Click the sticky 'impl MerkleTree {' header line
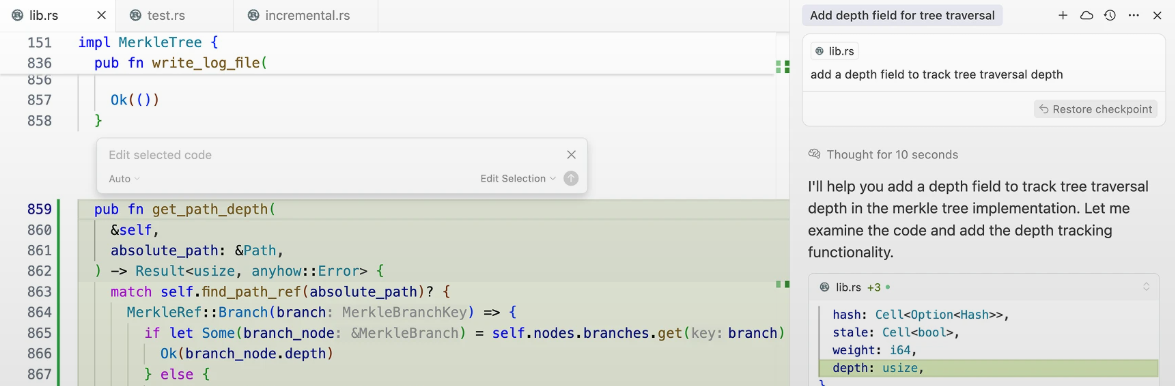This screenshot has height=386, width=1175. (x=147, y=43)
